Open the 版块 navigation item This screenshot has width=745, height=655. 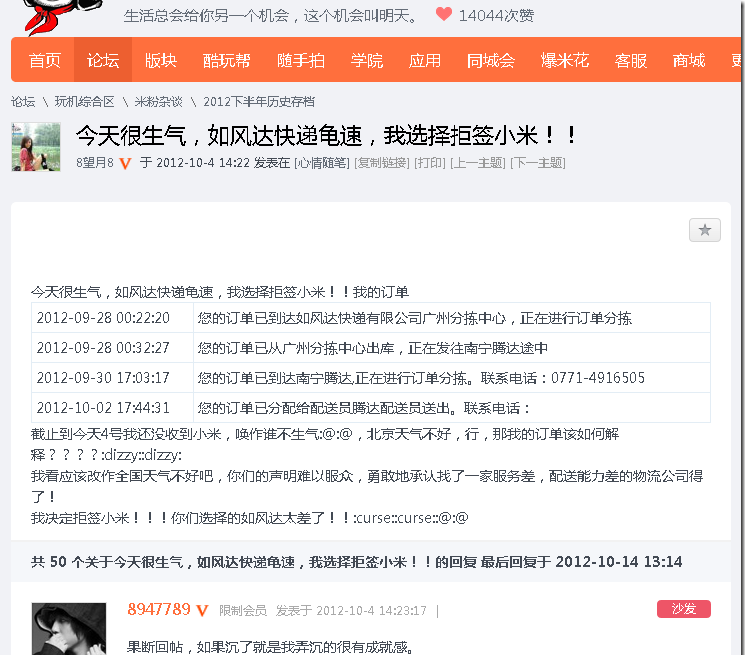pos(161,60)
